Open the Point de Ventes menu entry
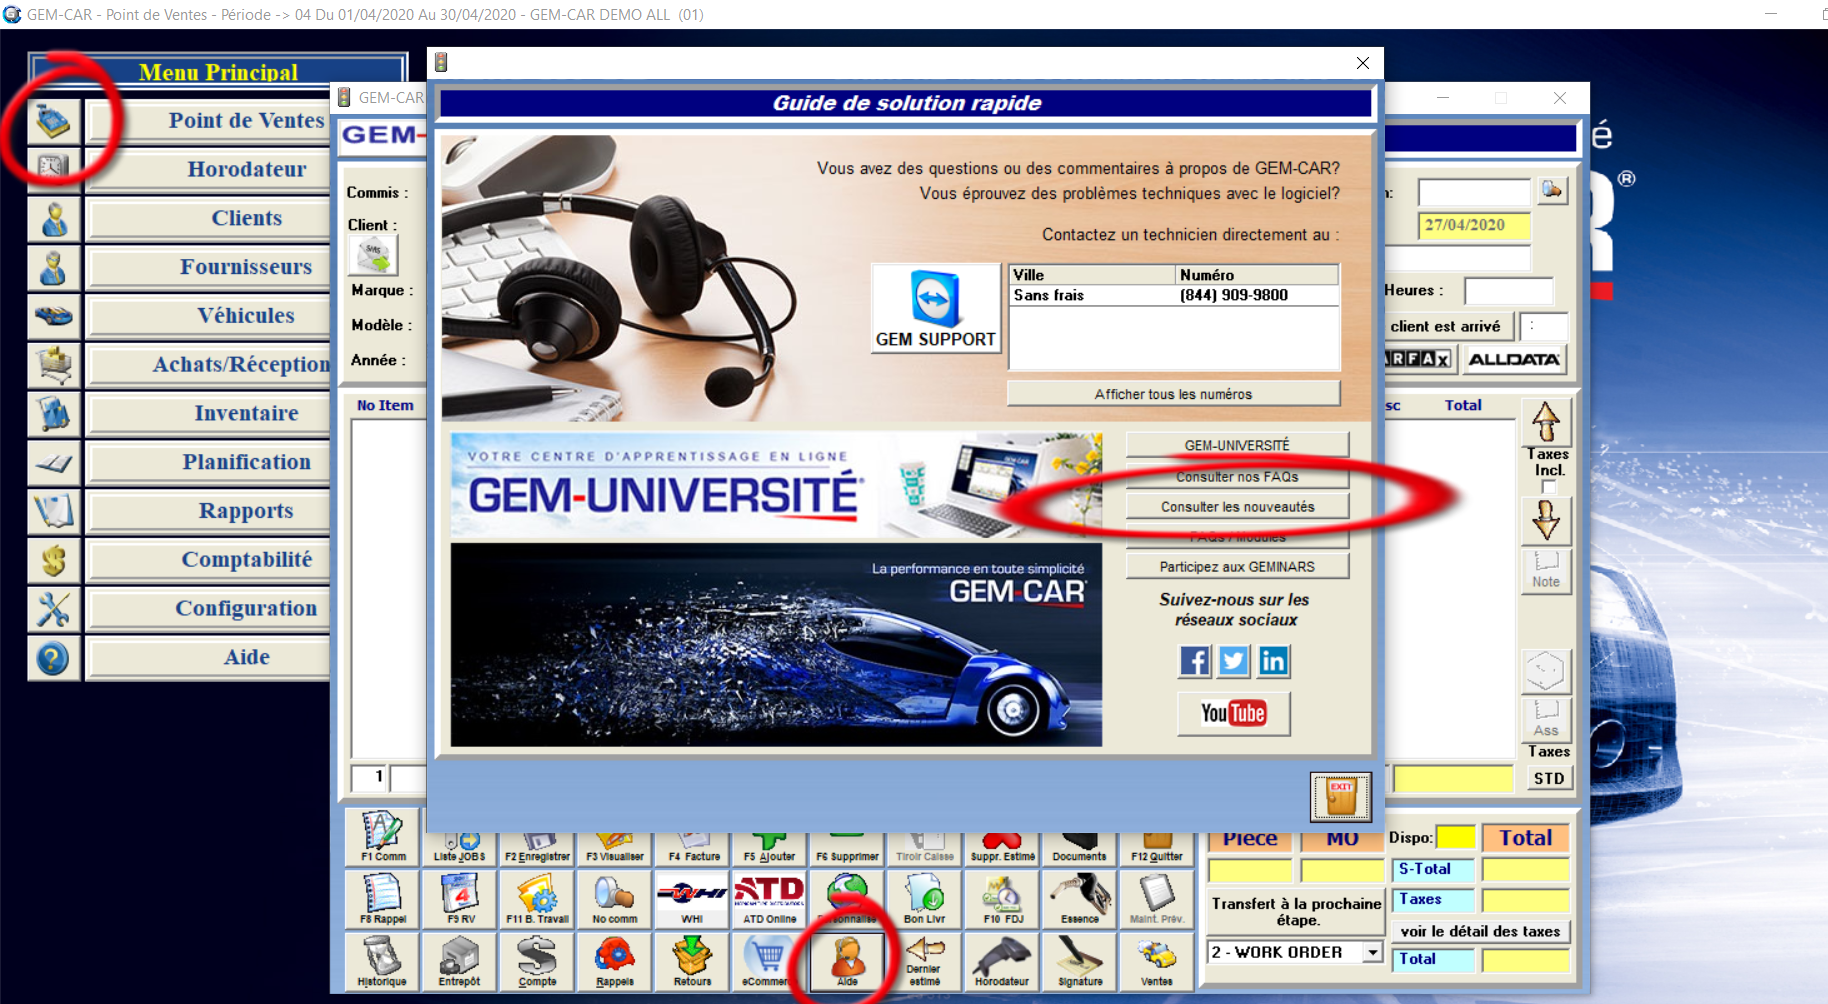The width and height of the screenshot is (1828, 1004). [x=210, y=121]
